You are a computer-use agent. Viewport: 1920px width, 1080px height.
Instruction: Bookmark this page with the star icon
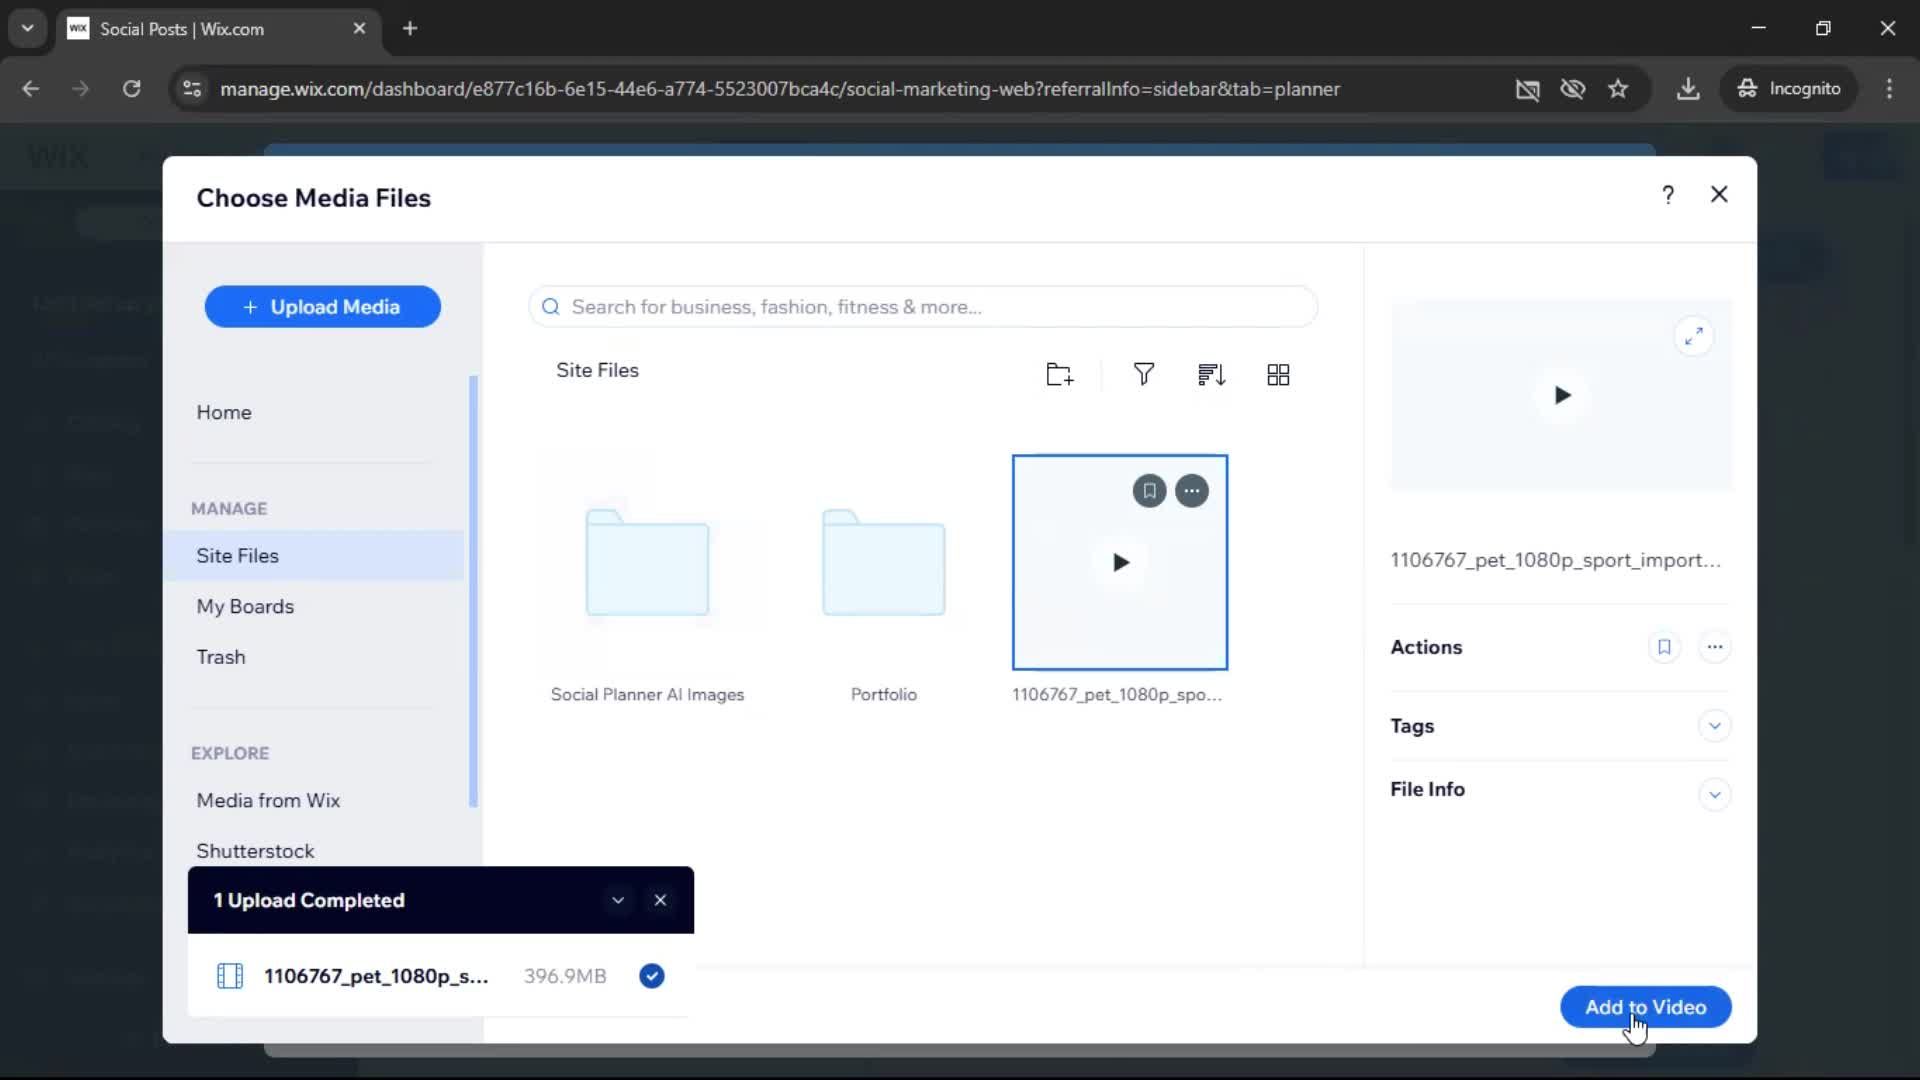point(1618,89)
